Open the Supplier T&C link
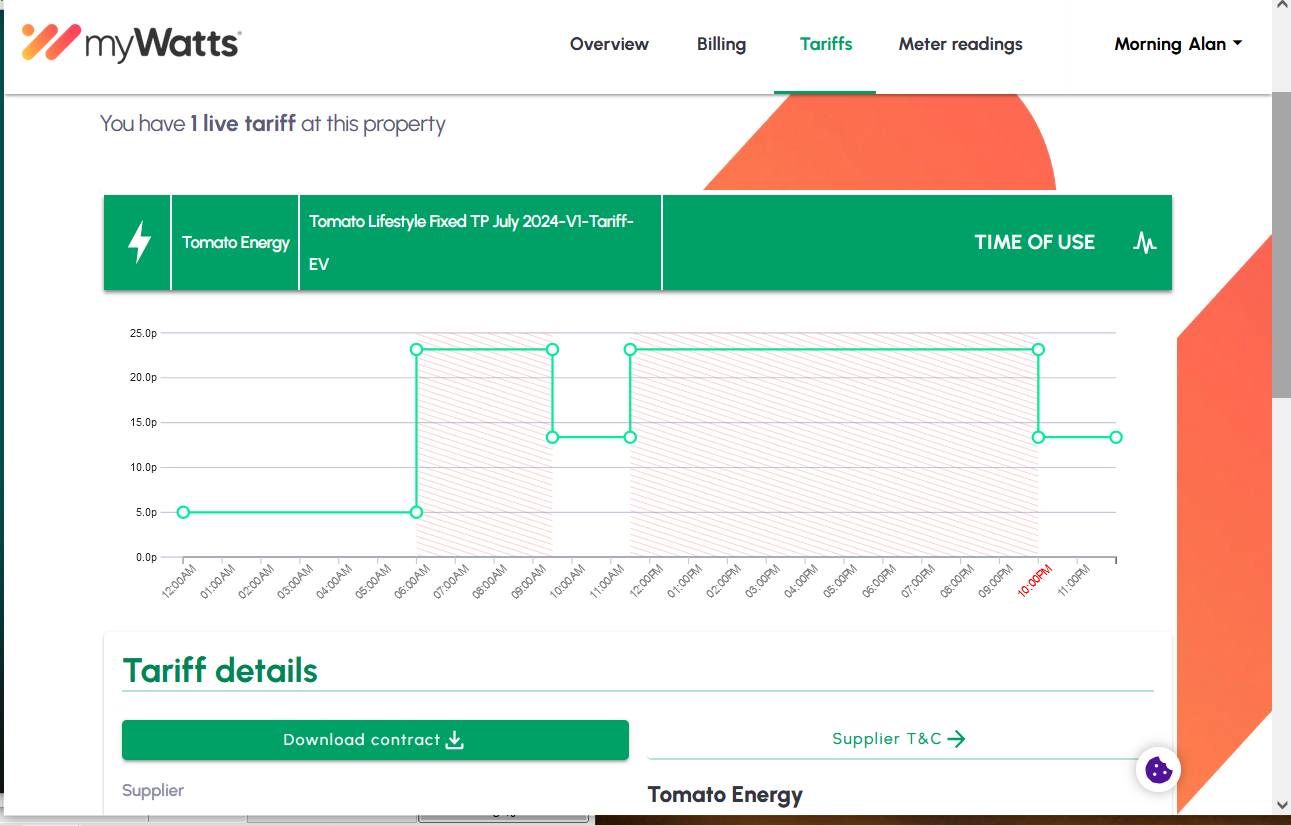Screen dimensions: 1291x826 pyautogui.click(x=899, y=739)
